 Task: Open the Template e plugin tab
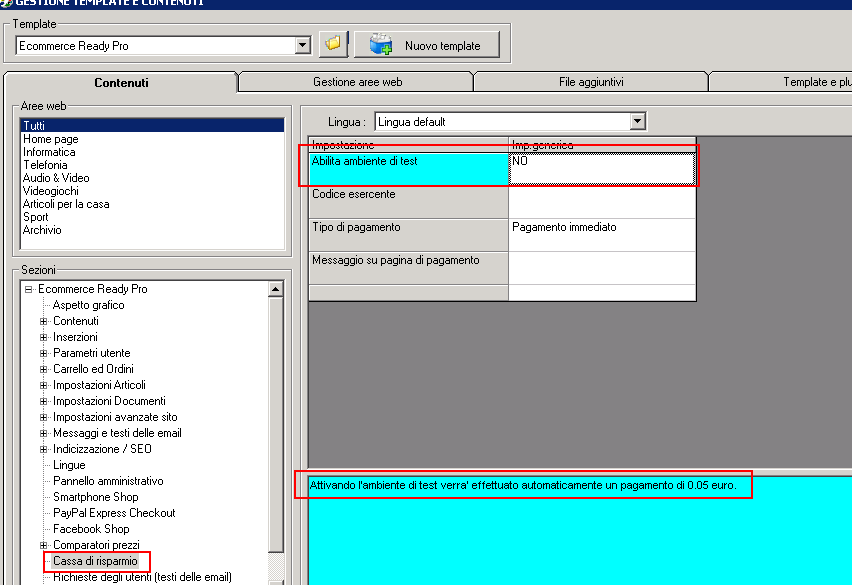click(x=781, y=82)
